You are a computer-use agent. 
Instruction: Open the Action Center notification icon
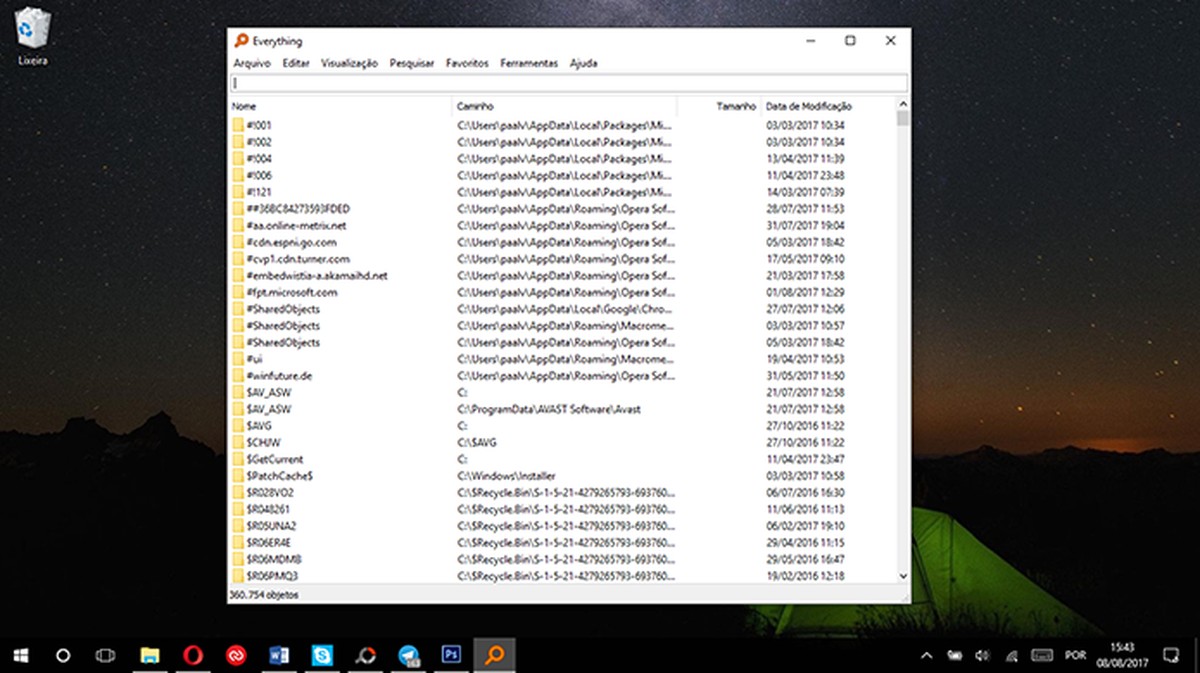[x=1171, y=655]
